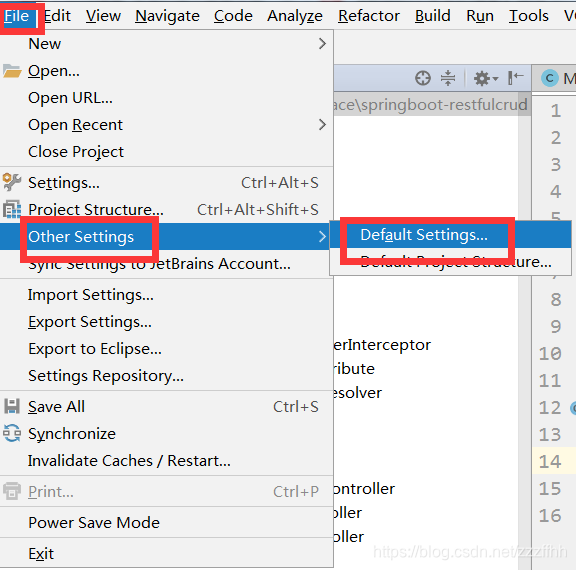Click the scroll-from-source target icon
The width and height of the screenshot is (576, 570).
point(423,78)
